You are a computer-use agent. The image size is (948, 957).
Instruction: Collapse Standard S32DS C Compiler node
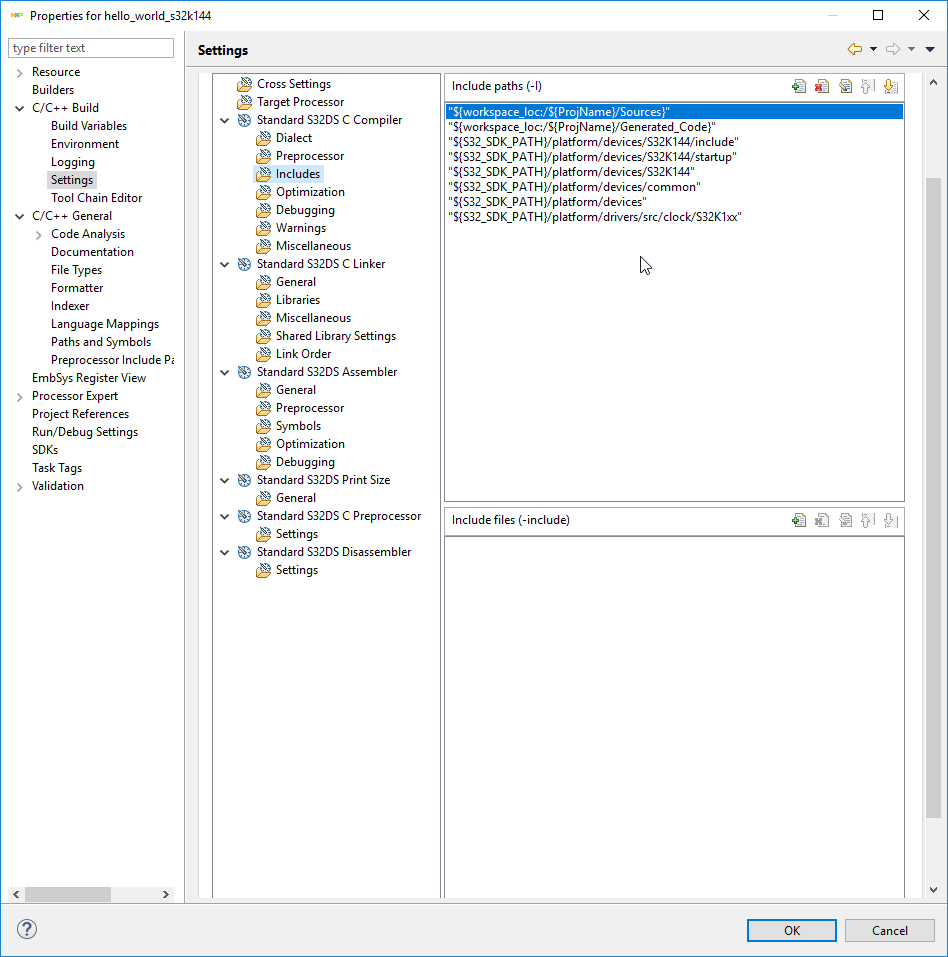tap(225, 120)
